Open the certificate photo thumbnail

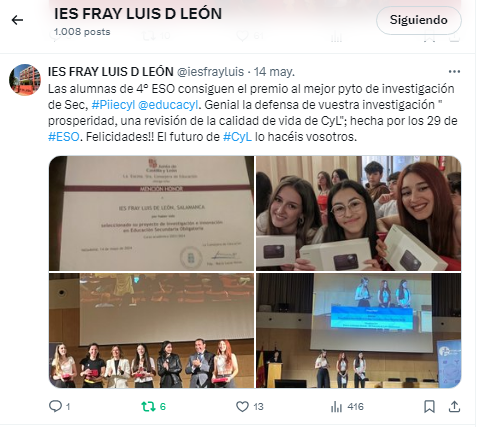[151, 213]
